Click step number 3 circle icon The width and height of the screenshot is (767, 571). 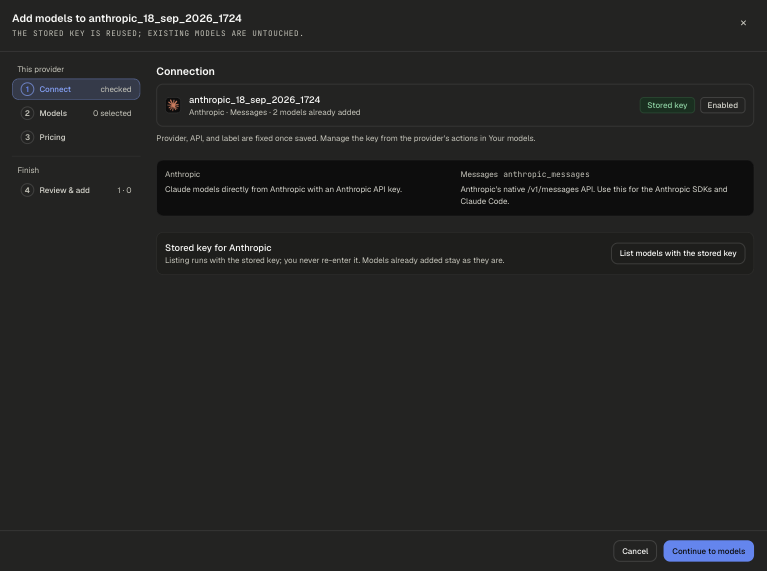(x=27, y=137)
